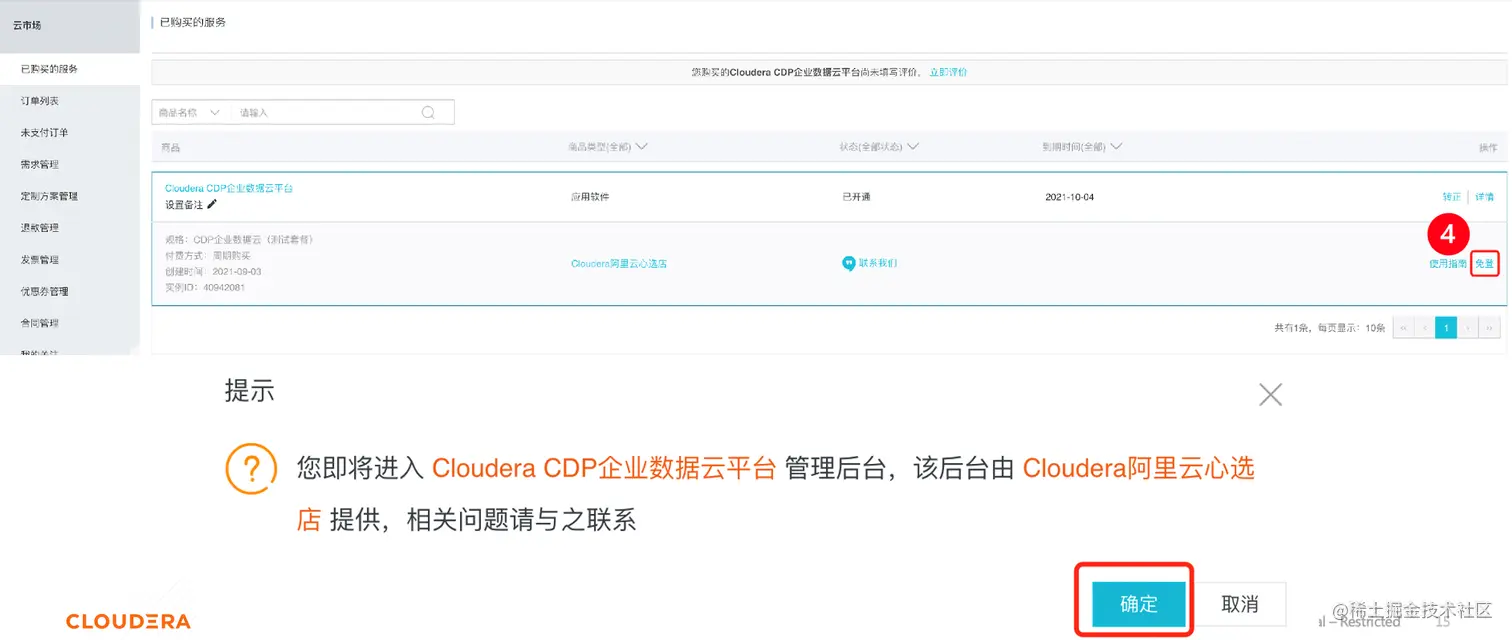Viewport: 1512px width, 640px height.
Task: Click the 云市场 sidebar heading
Action: [x=28, y=25]
